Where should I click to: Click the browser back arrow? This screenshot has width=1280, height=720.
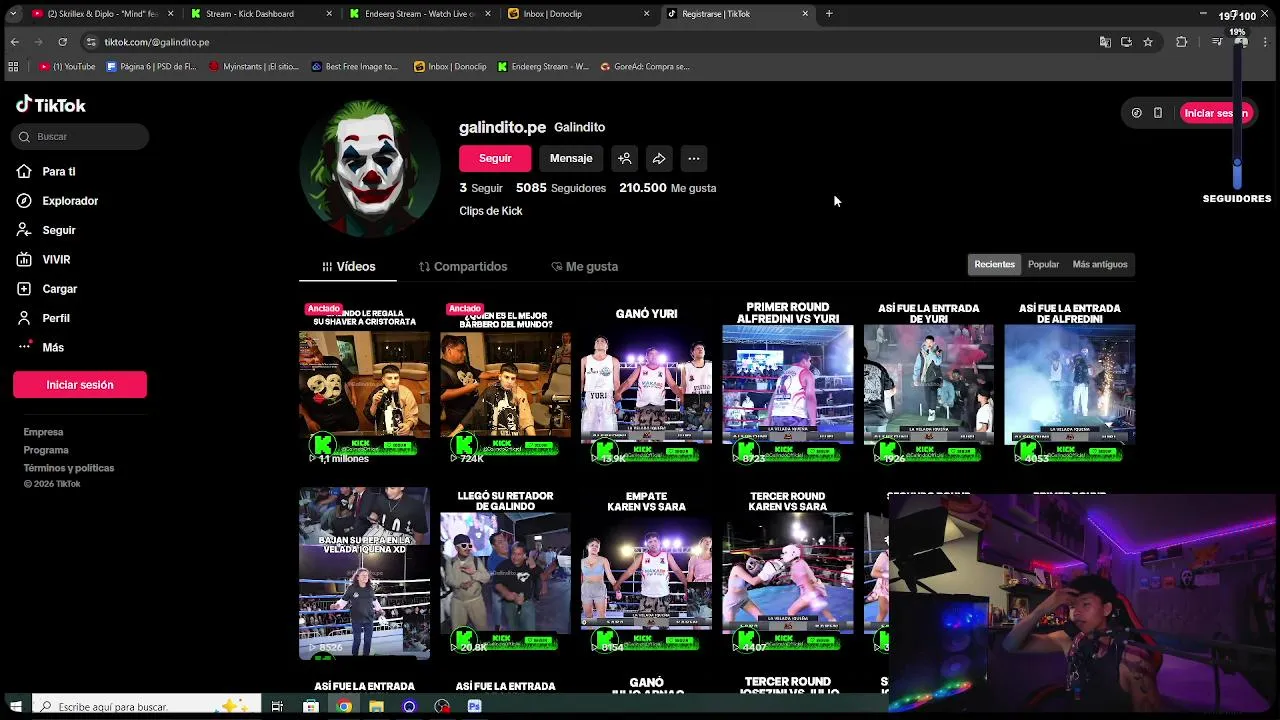pos(14,42)
